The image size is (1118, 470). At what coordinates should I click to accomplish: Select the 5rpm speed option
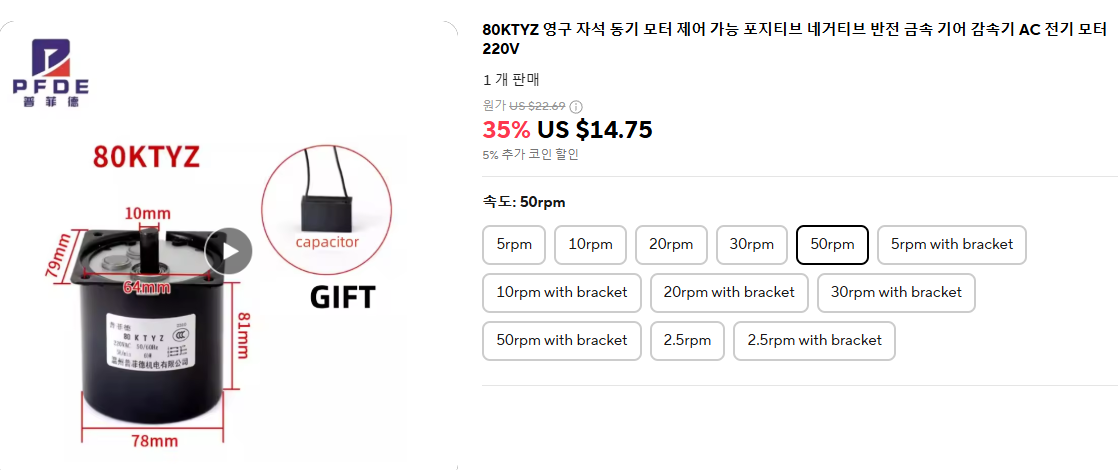click(514, 245)
